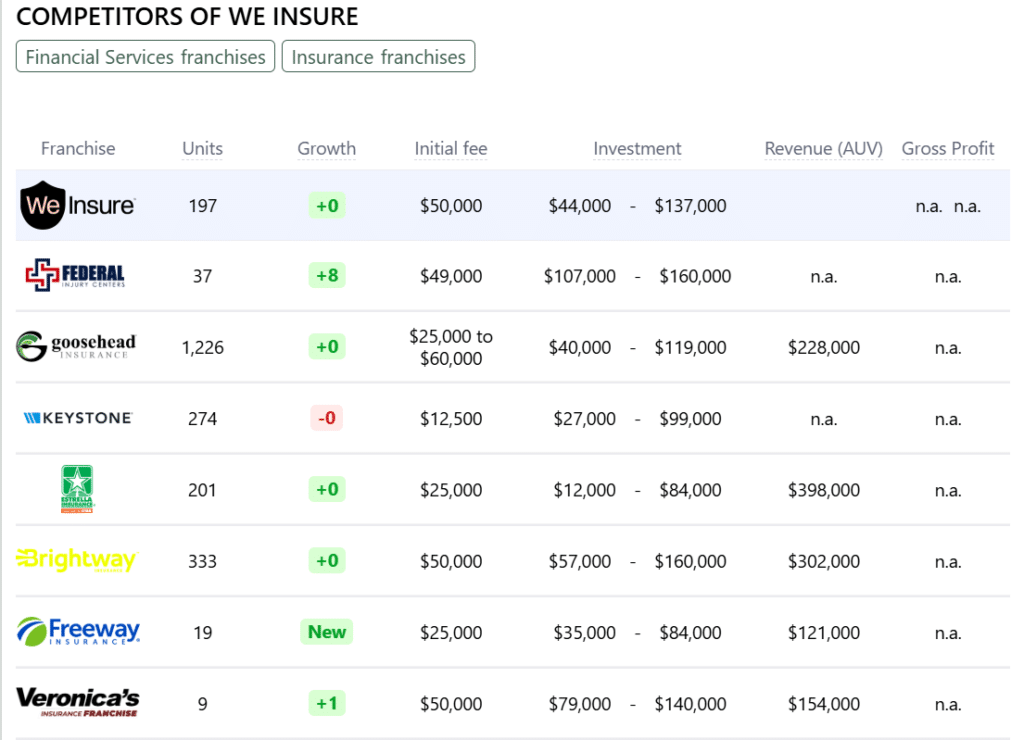Click the +1 growth badge for Veronica's
The image size is (1024, 740).
point(327,703)
